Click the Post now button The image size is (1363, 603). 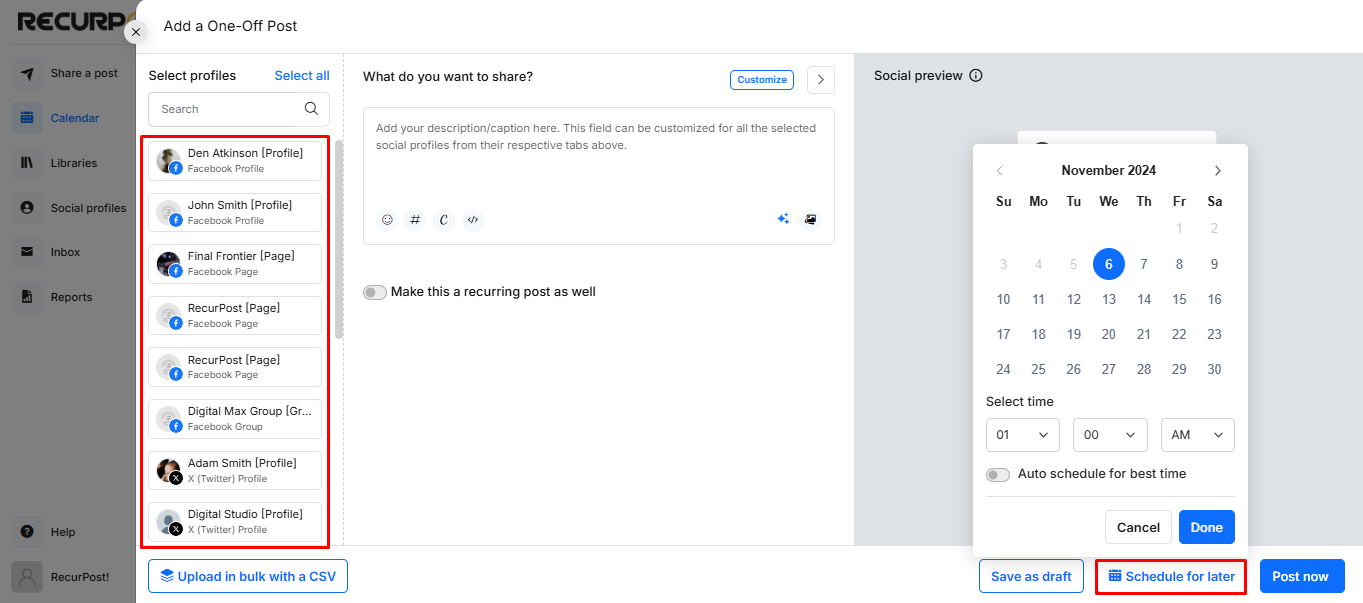[x=1302, y=576]
